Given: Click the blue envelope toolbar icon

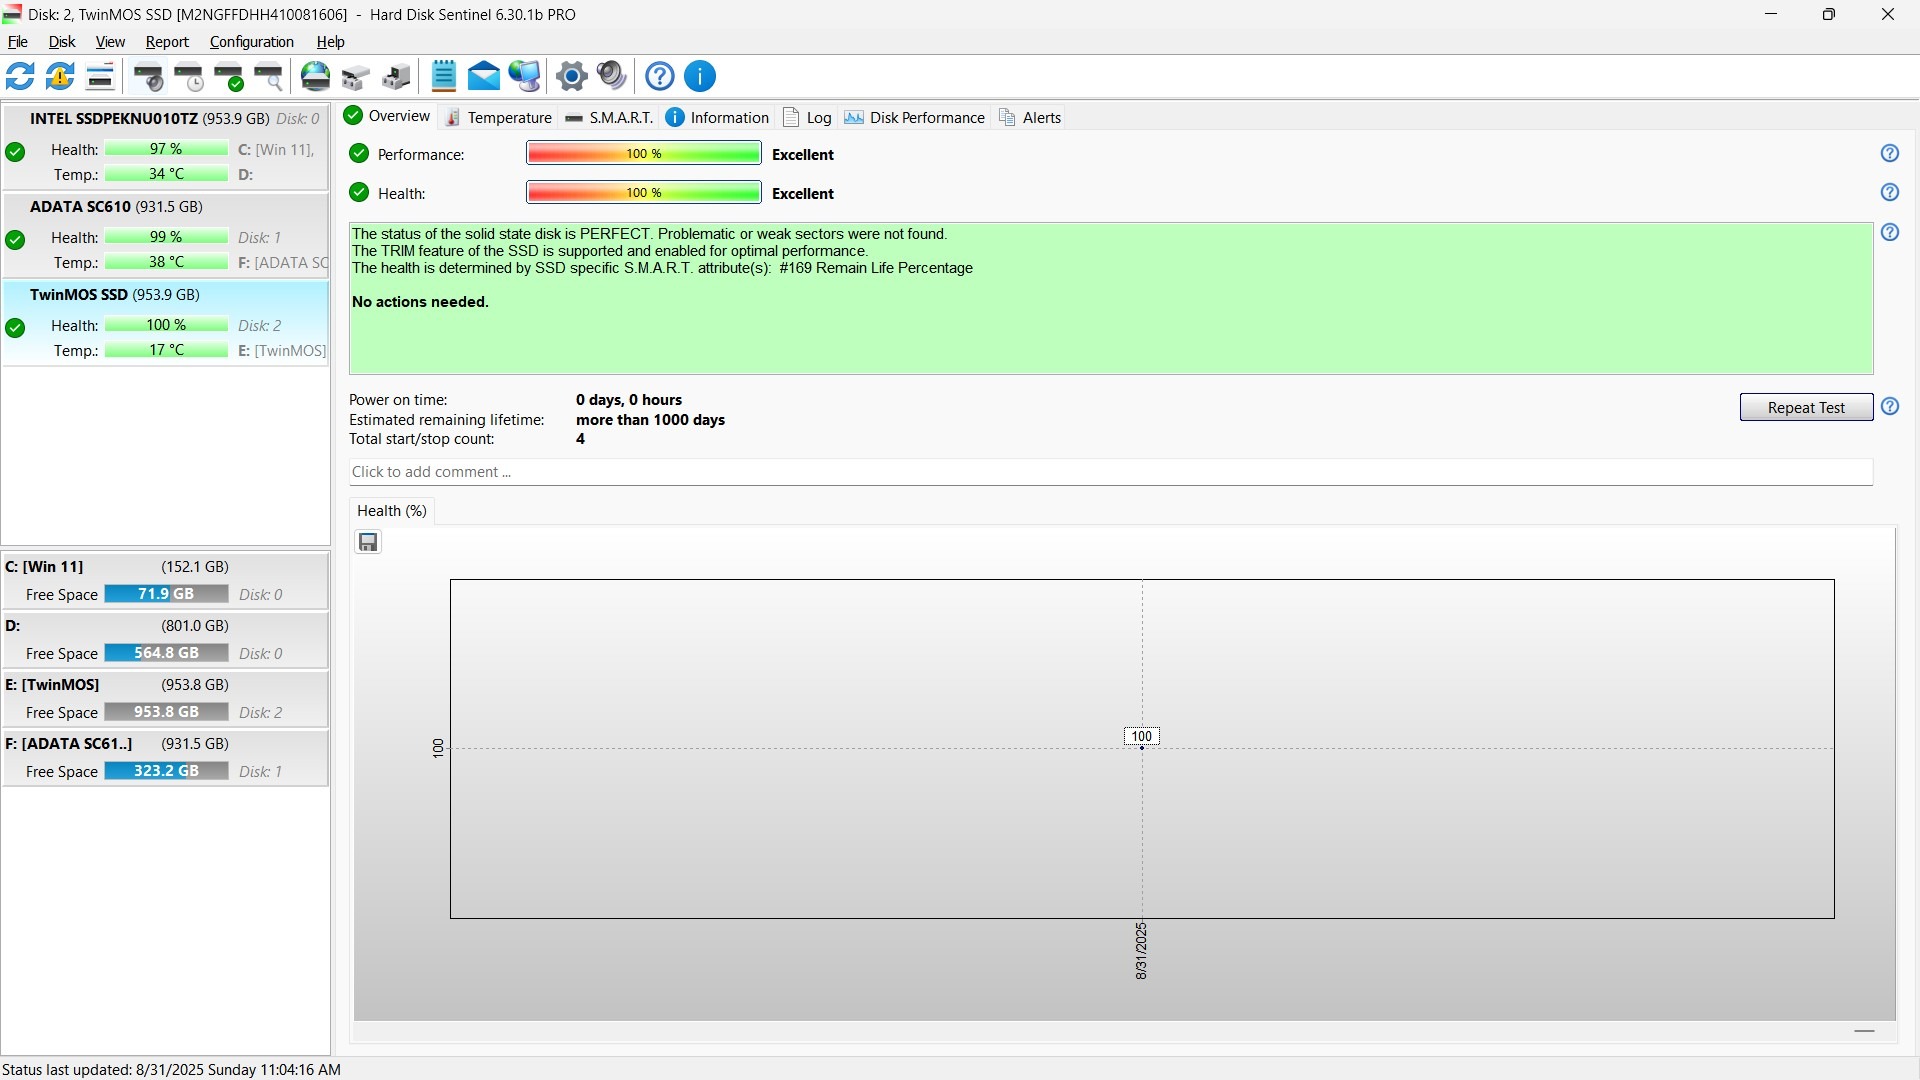Looking at the screenshot, I should point(484,76).
